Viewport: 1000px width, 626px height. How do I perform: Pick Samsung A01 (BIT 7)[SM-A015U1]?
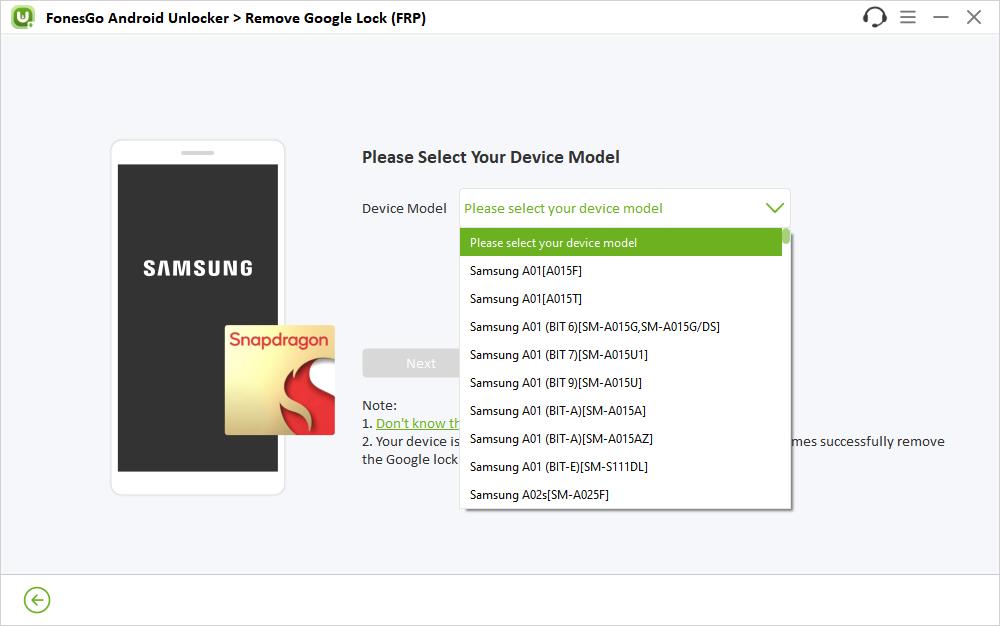point(621,355)
